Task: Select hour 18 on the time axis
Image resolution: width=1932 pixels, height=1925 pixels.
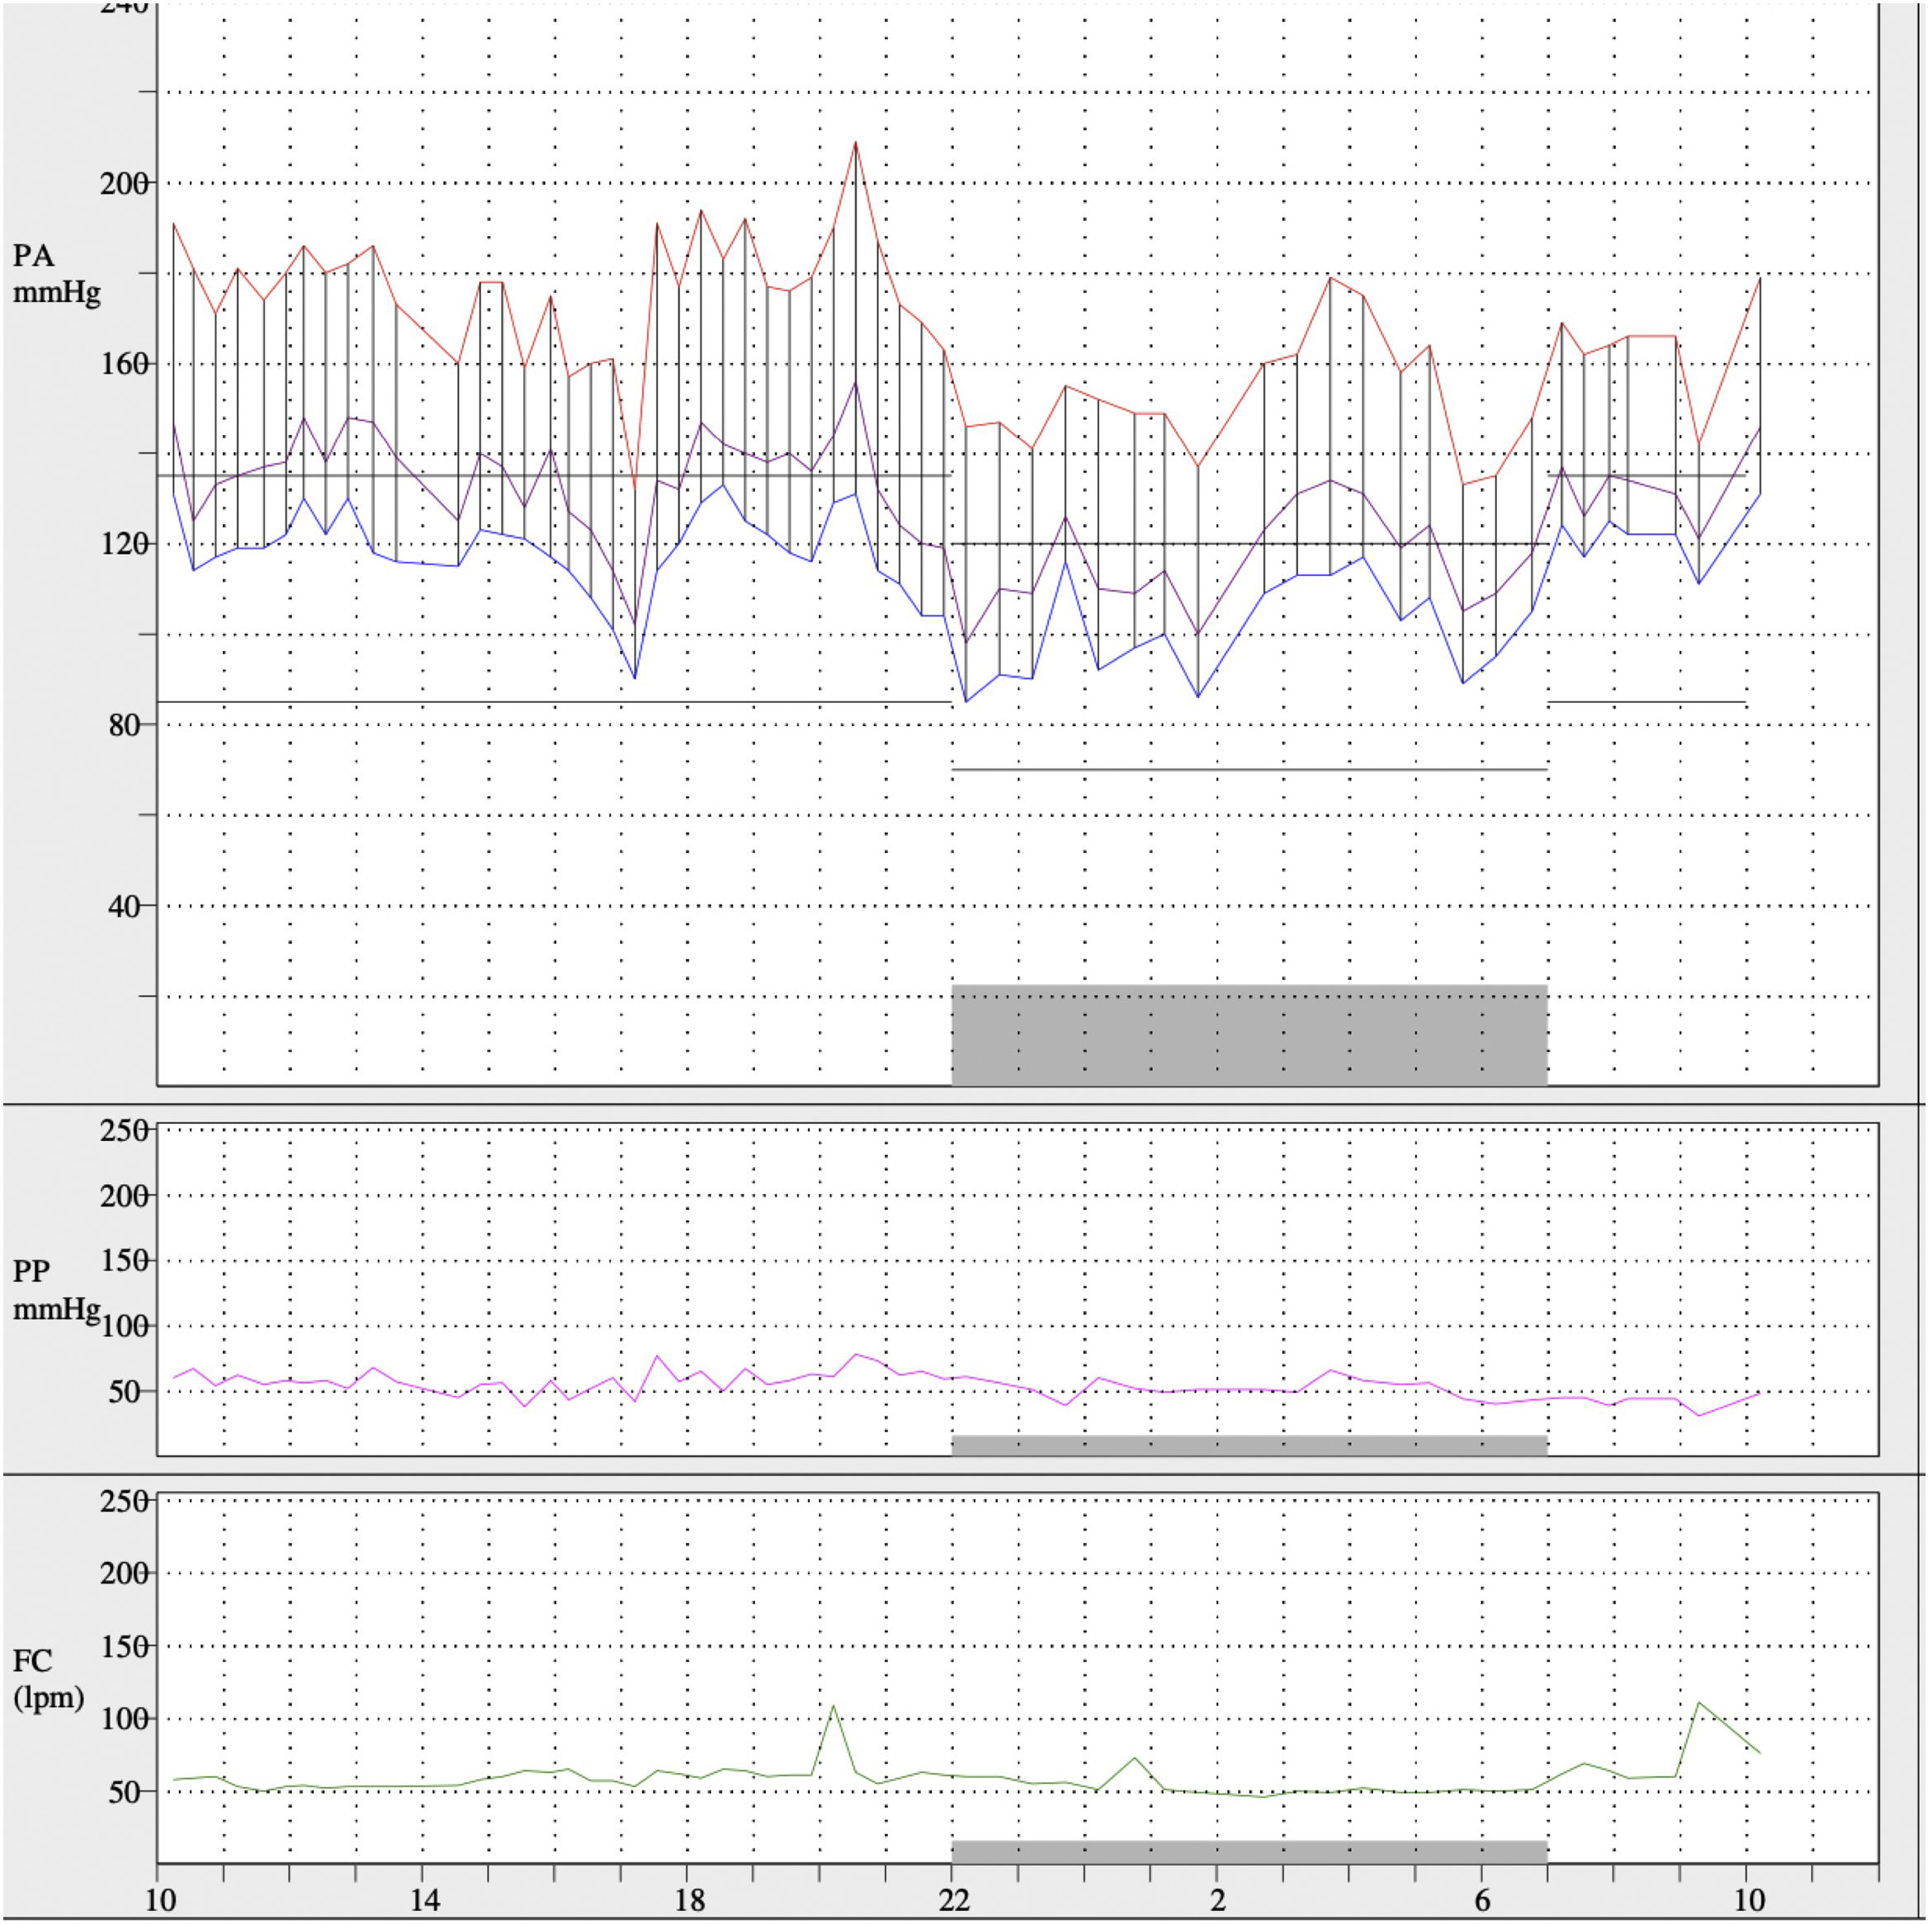Action: point(689,1899)
